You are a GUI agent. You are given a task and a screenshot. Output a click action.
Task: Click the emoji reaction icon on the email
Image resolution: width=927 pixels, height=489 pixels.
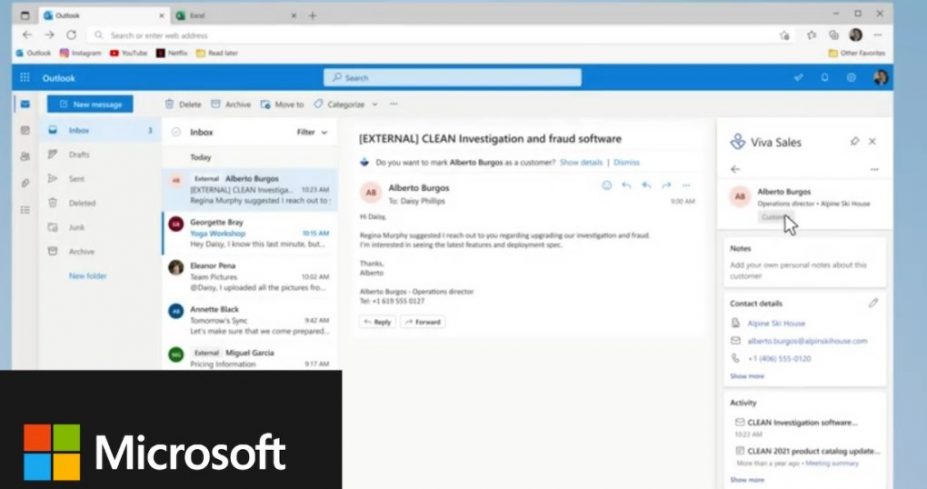point(606,185)
